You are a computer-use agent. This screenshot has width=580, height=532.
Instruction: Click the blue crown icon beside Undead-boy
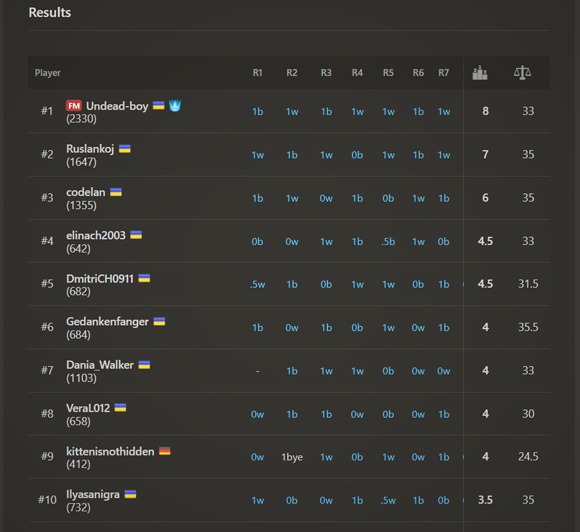(175, 106)
